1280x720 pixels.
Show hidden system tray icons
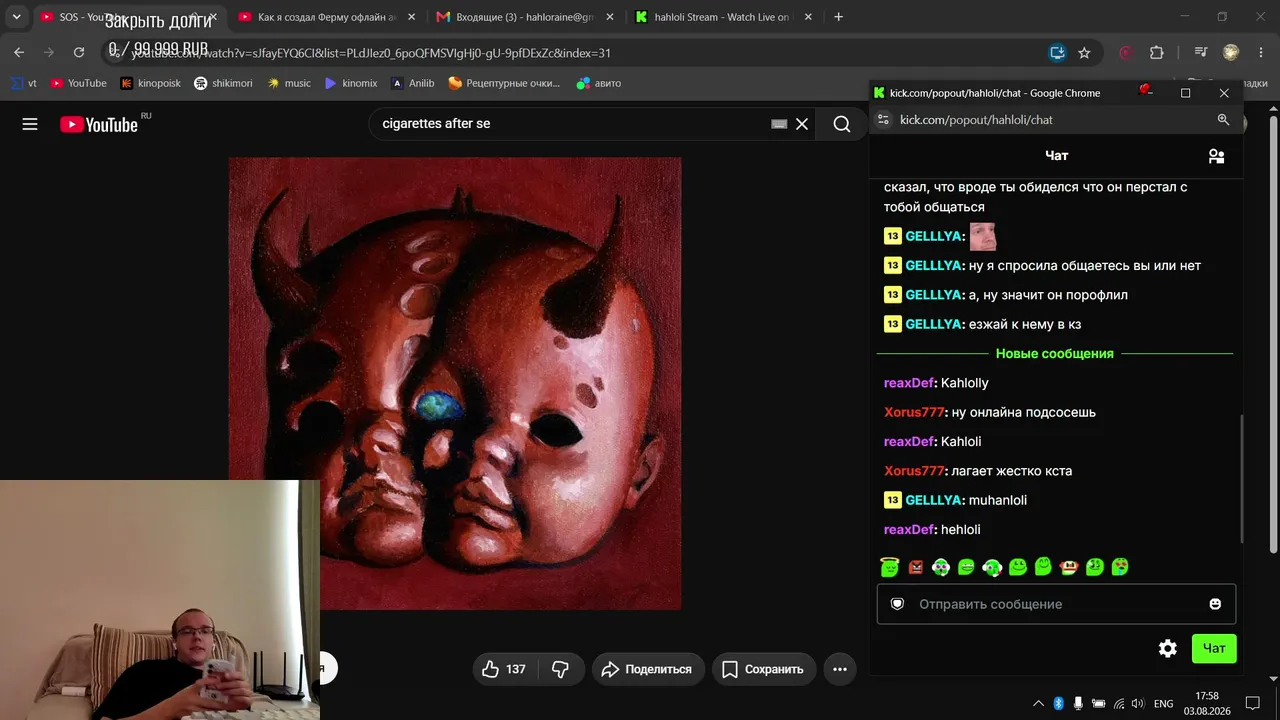point(1038,703)
